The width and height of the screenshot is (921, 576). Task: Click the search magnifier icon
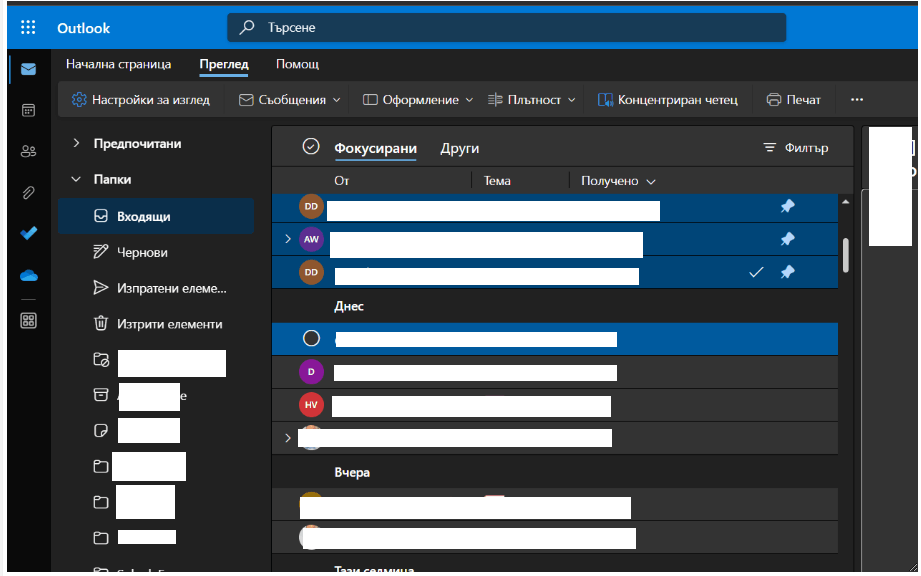(x=247, y=27)
